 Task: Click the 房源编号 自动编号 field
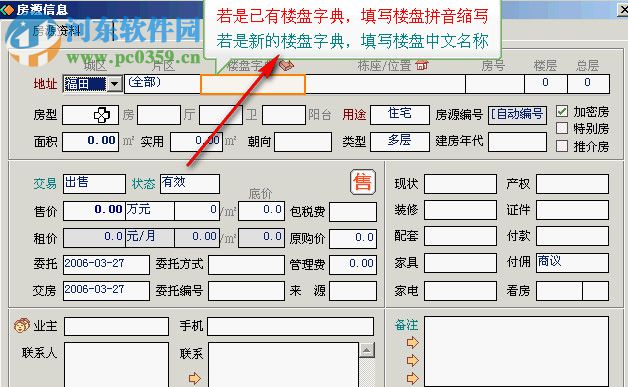(517, 115)
